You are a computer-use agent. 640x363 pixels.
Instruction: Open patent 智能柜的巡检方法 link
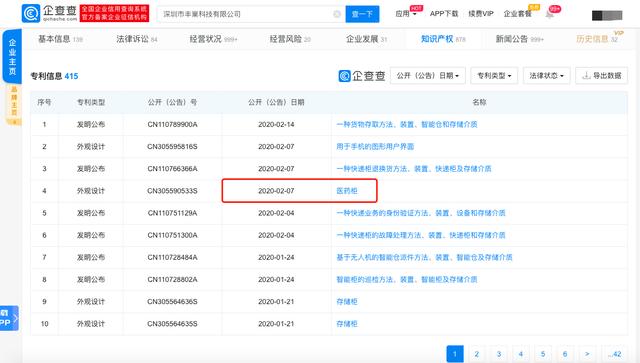point(407,279)
